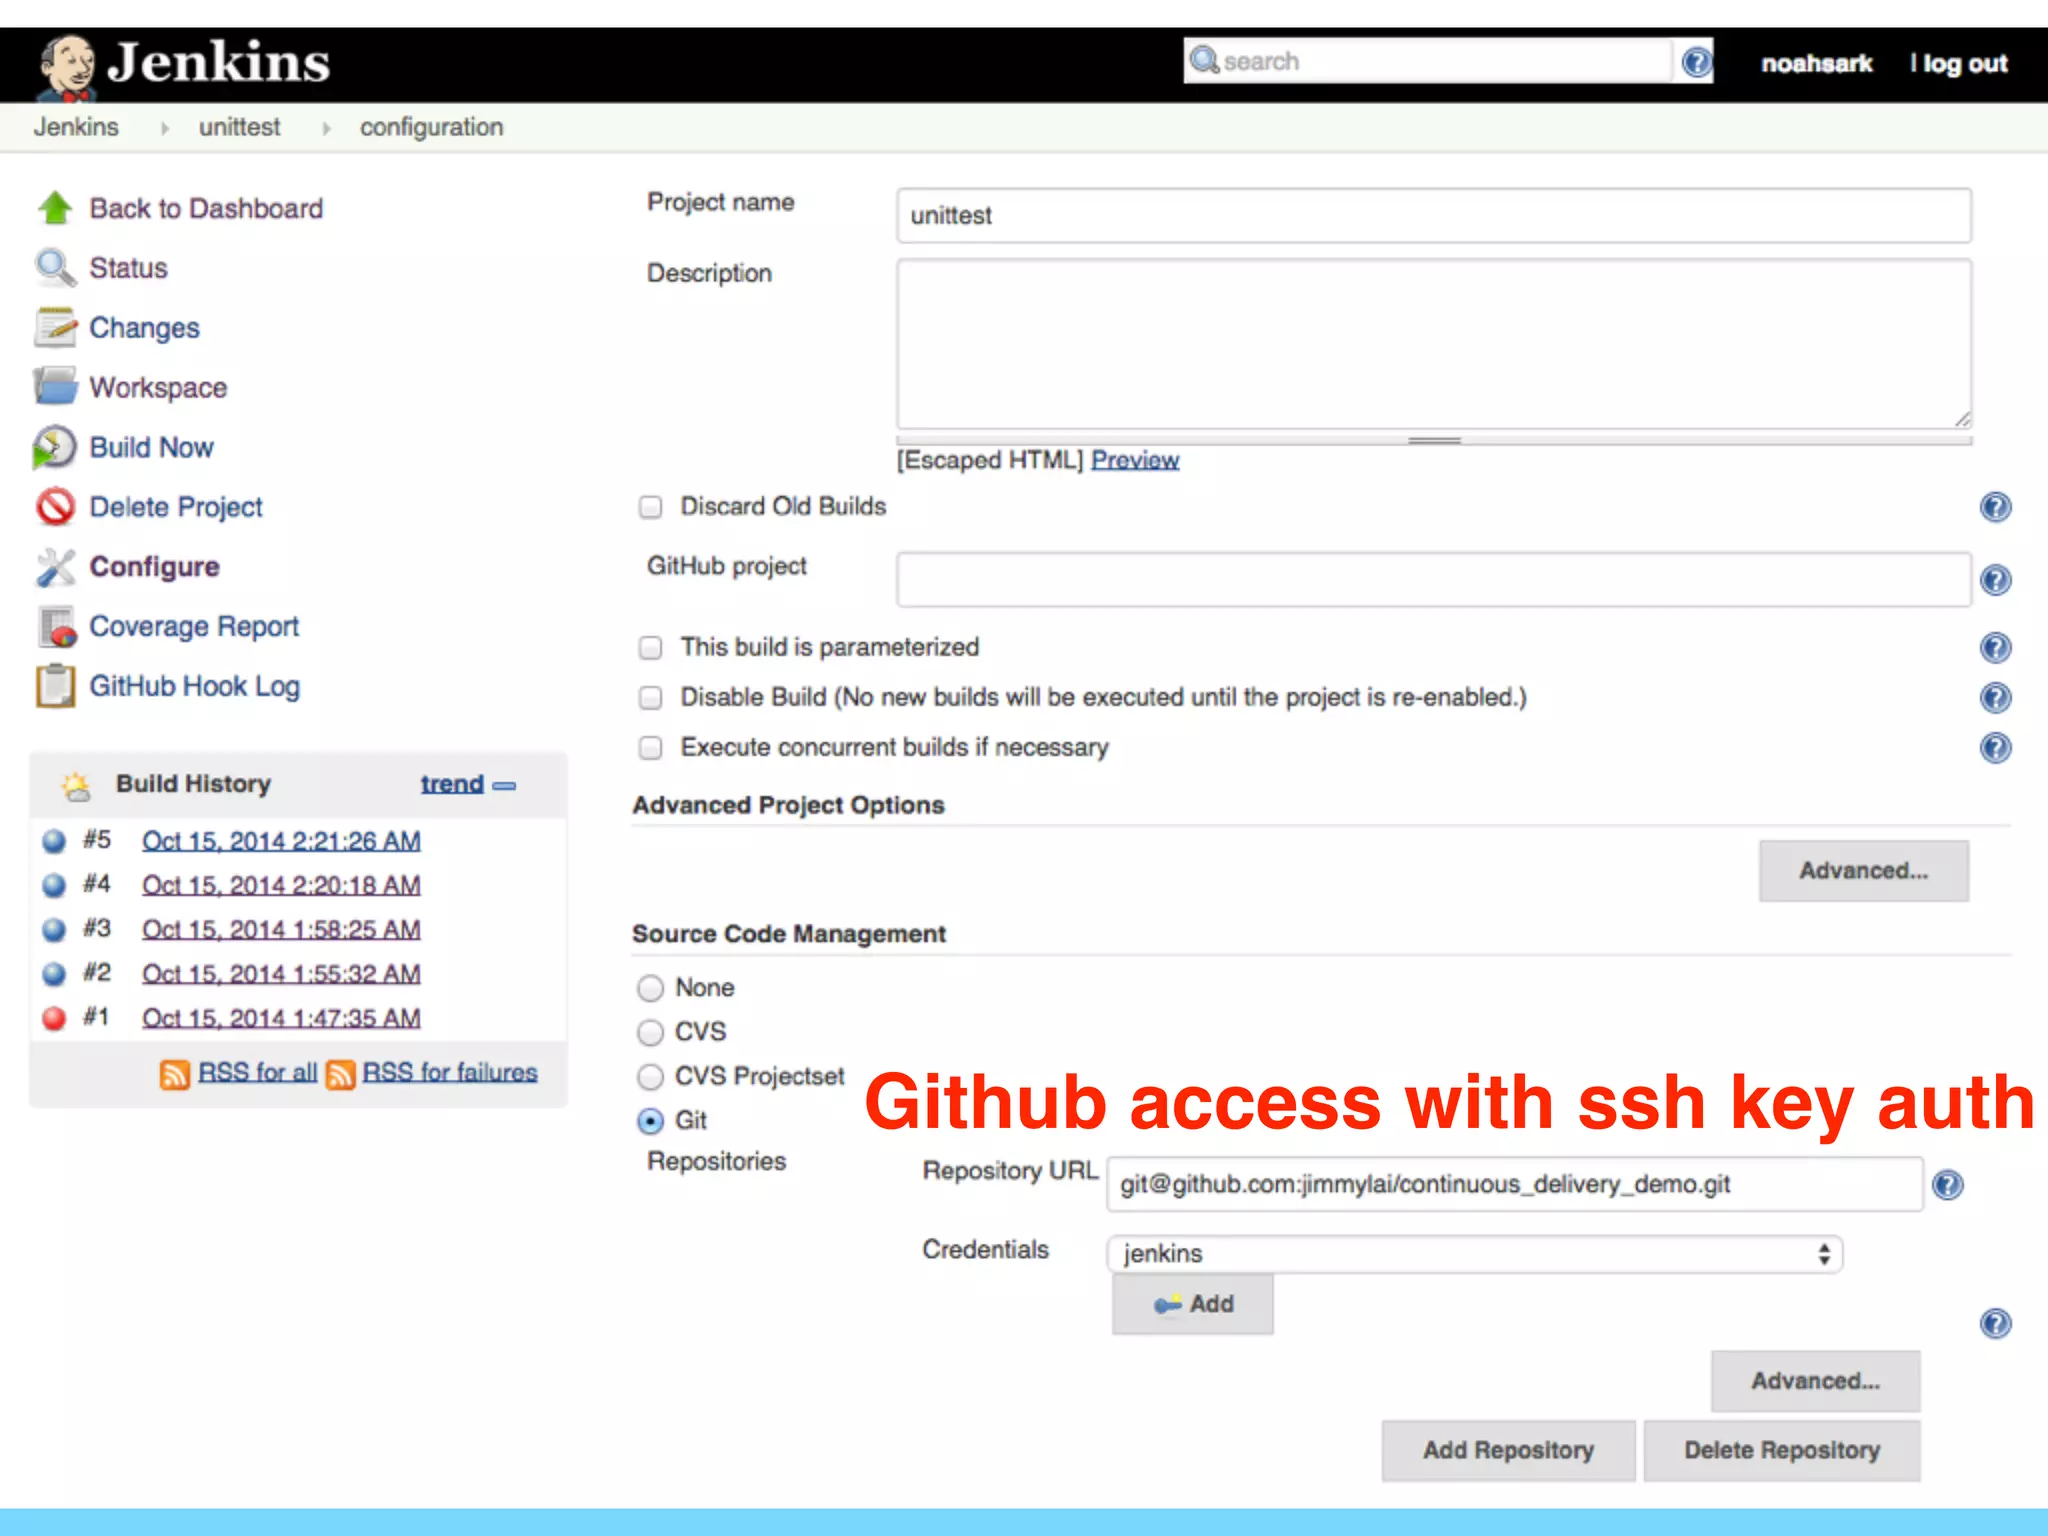Screen dimensions: 2048x1536
Task: Click the Delete Project red prohibited icon
Action: (x=55, y=506)
